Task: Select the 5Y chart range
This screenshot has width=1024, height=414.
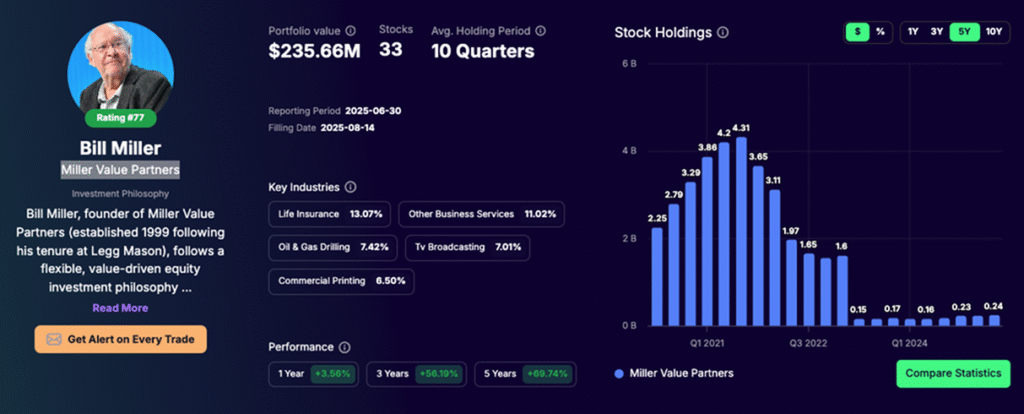Action: pyautogui.click(x=965, y=32)
